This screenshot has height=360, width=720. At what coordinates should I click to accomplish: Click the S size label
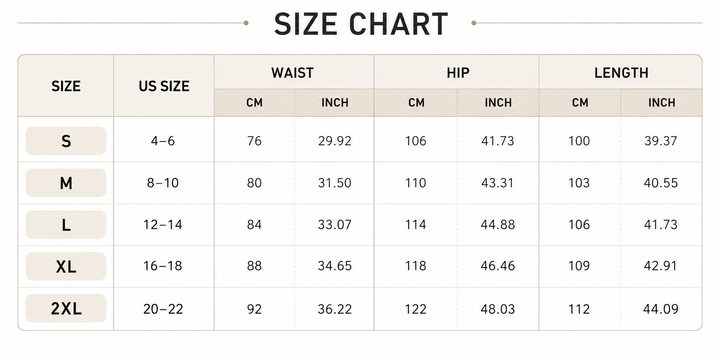click(66, 141)
